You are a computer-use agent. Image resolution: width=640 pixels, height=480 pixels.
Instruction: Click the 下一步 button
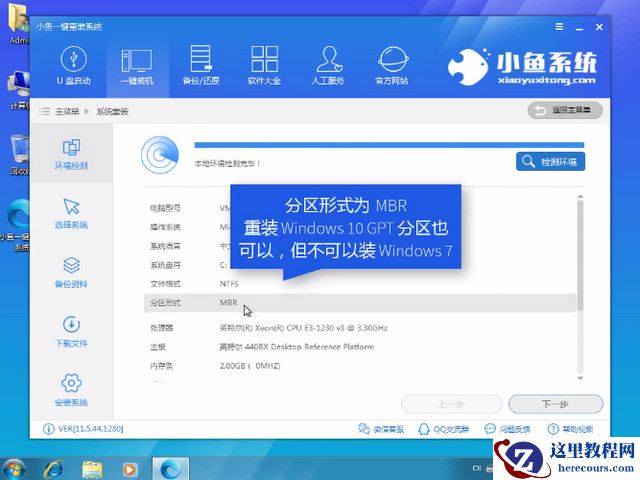click(x=556, y=404)
